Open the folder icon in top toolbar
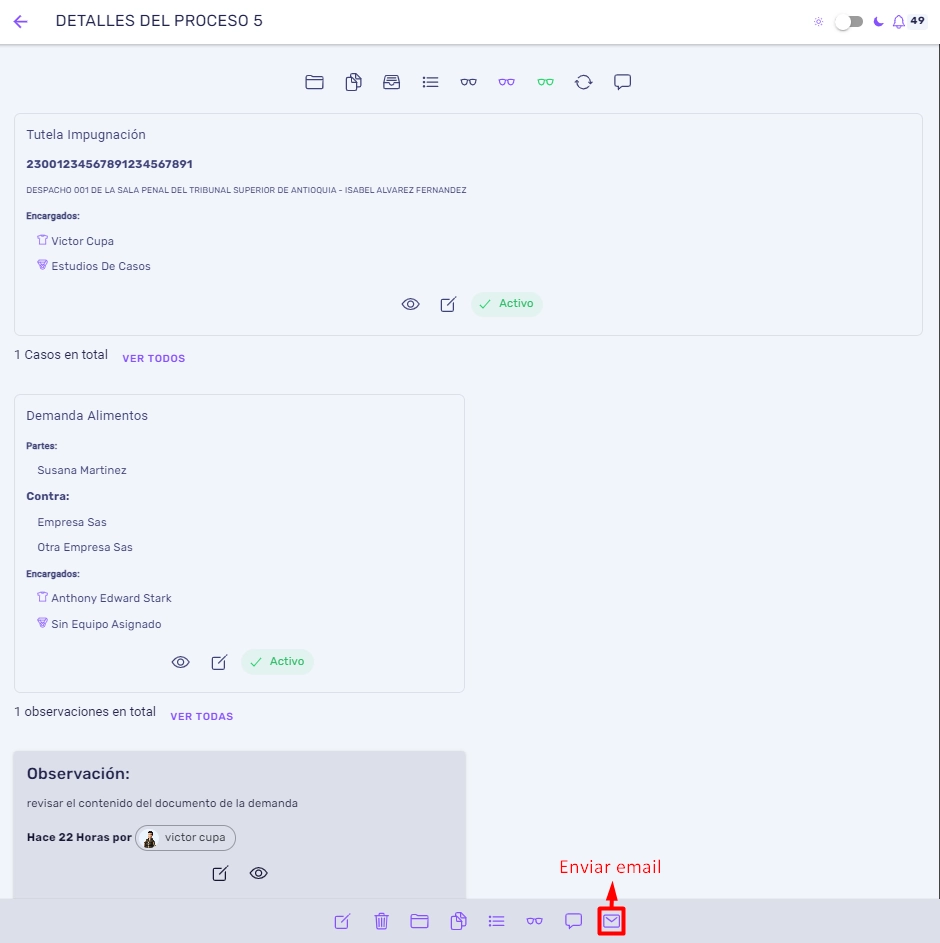Image resolution: width=940 pixels, height=943 pixels. tap(315, 82)
